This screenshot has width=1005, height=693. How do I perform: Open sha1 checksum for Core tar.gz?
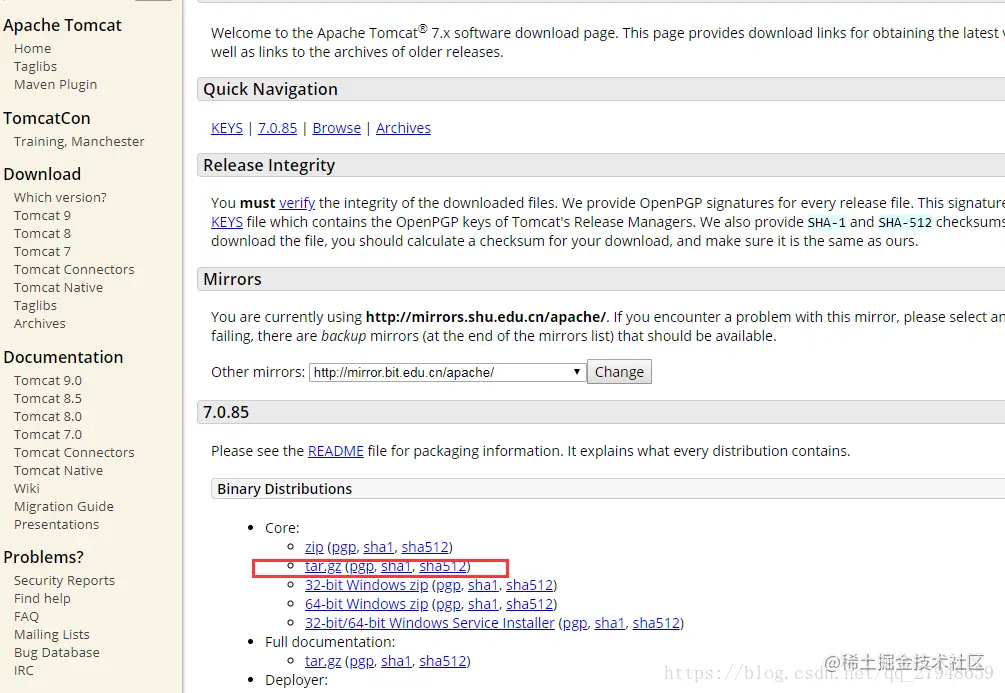396,566
